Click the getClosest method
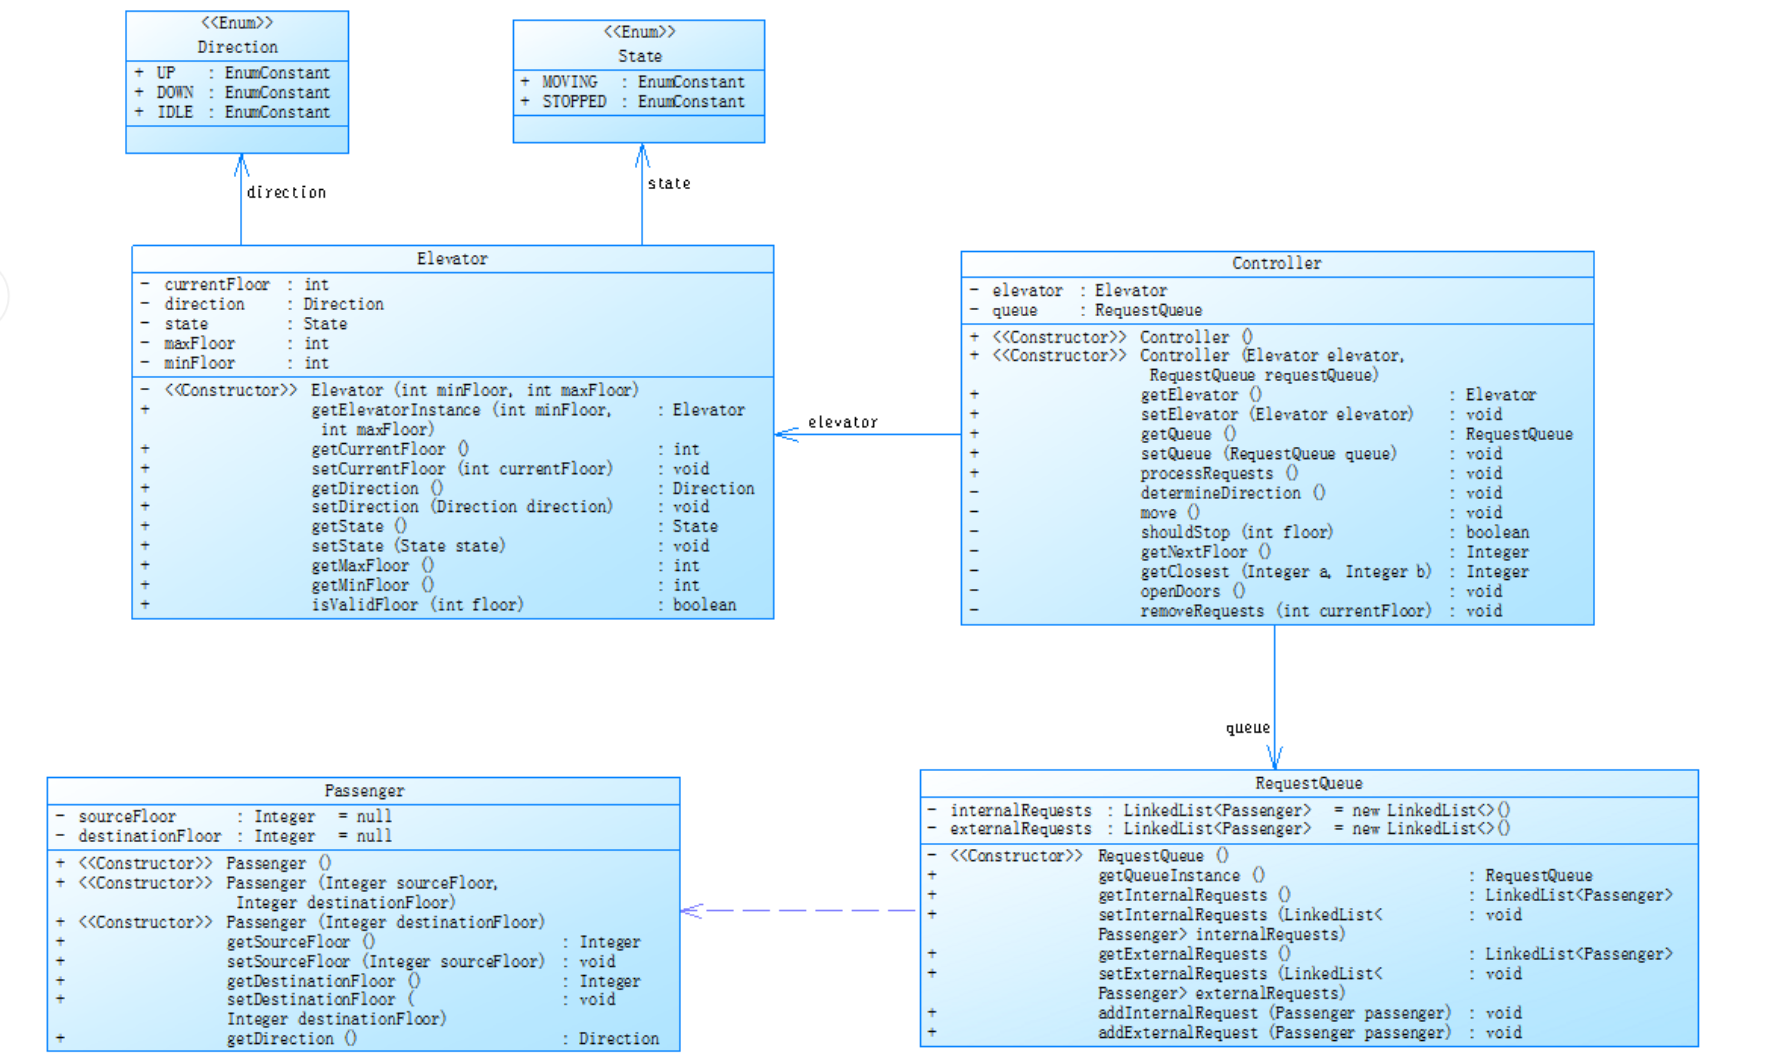Screen dimensions: 1768x1053 [1249, 572]
